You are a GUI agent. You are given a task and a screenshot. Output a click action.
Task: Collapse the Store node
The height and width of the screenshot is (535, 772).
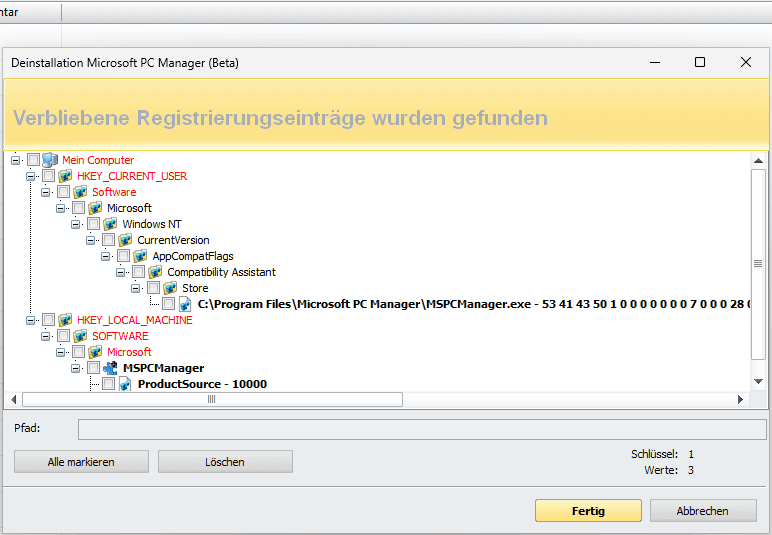coord(135,288)
